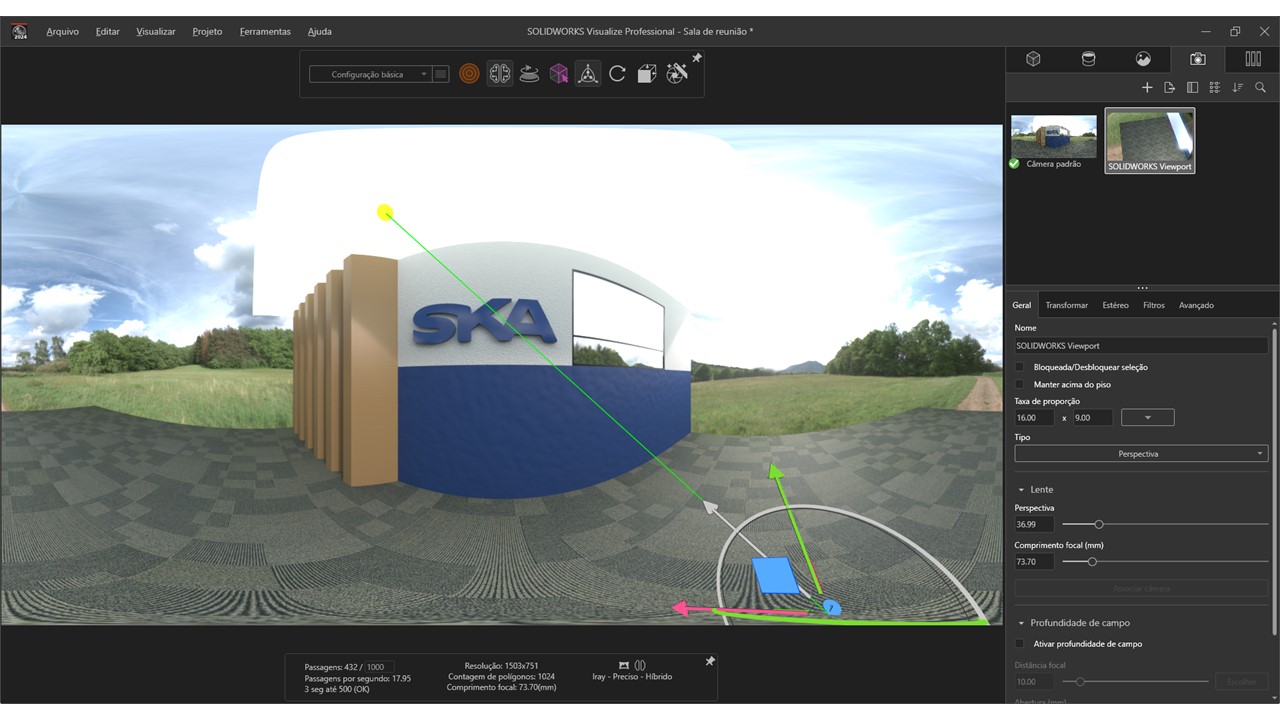
Task: Unpin the render status heads-up display
Action: (710, 661)
